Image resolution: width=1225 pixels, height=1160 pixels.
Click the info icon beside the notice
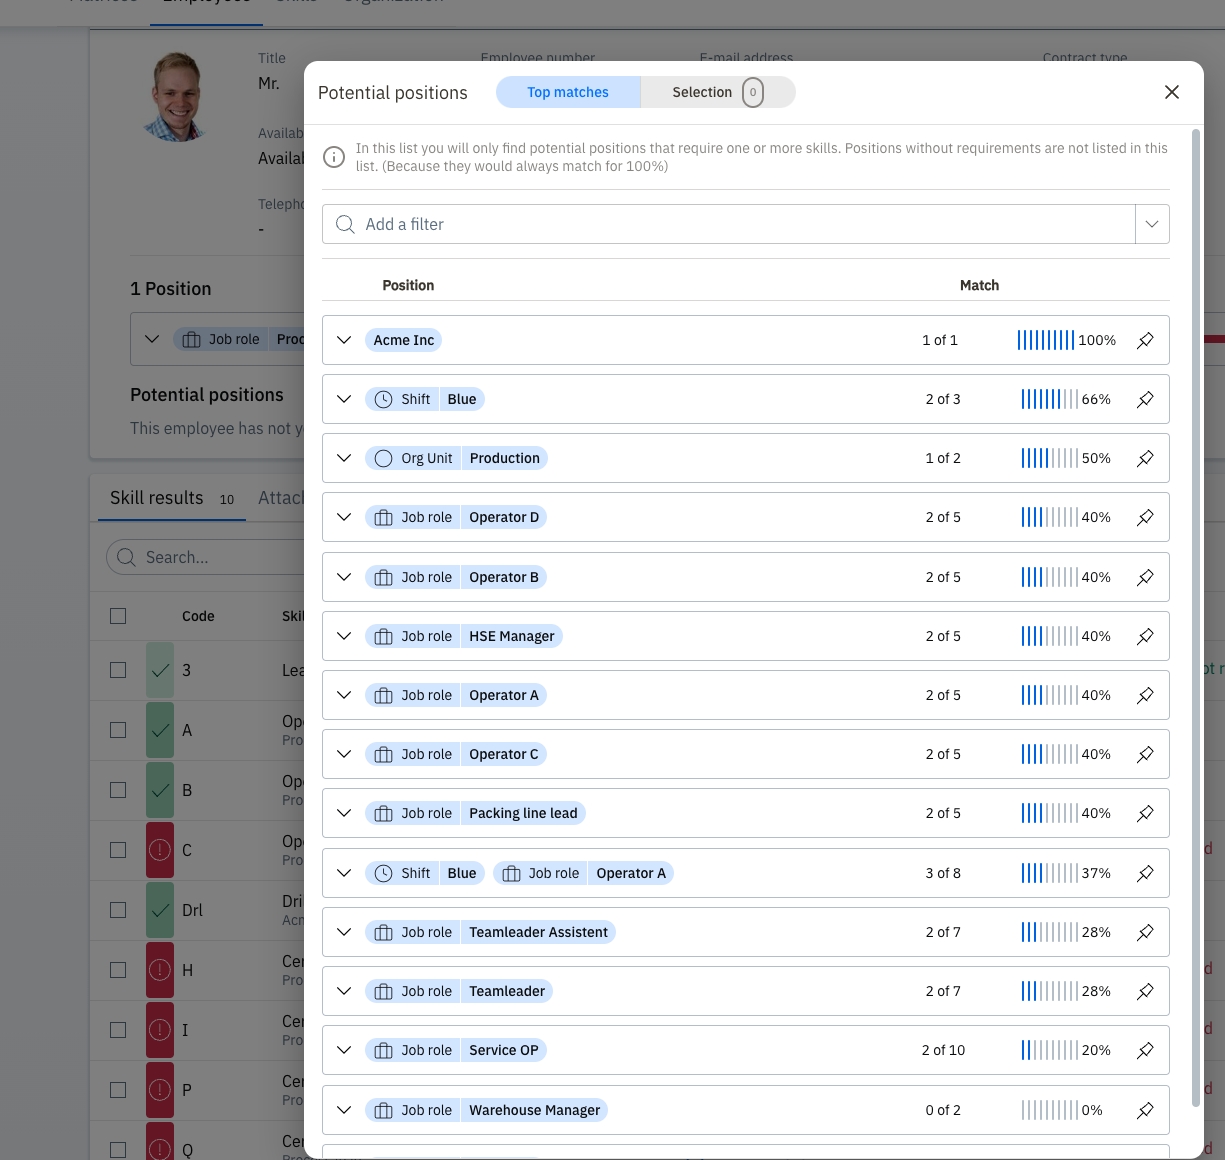[x=334, y=157]
